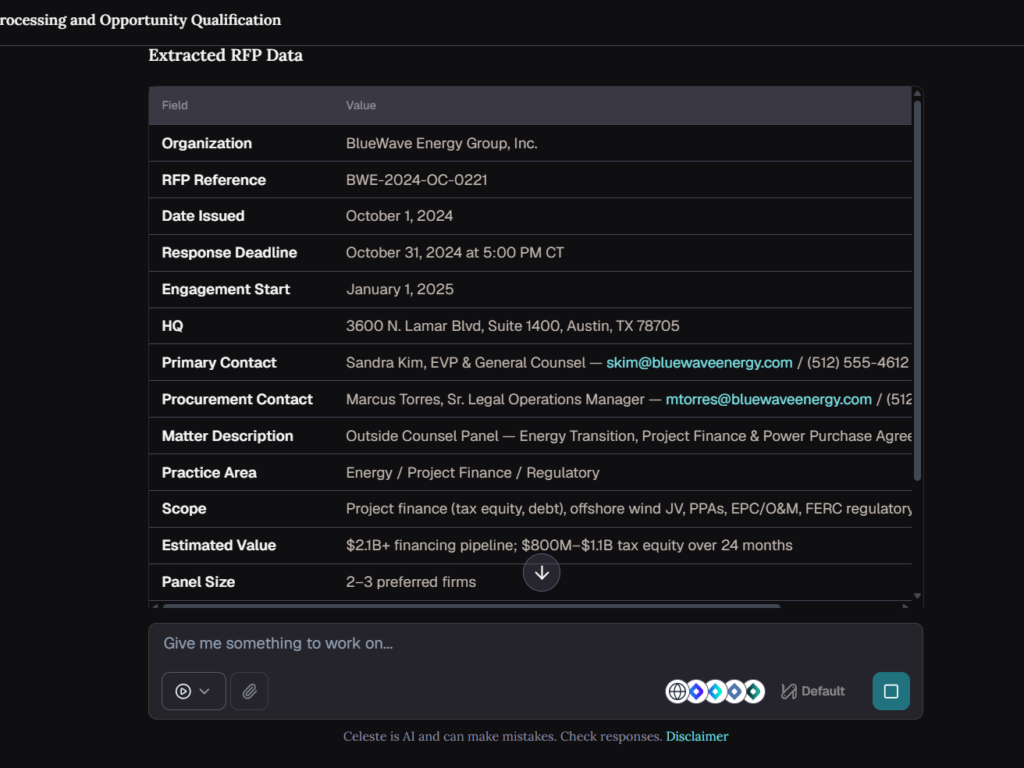Click the scroll-to-bottom arrow button

click(x=541, y=573)
